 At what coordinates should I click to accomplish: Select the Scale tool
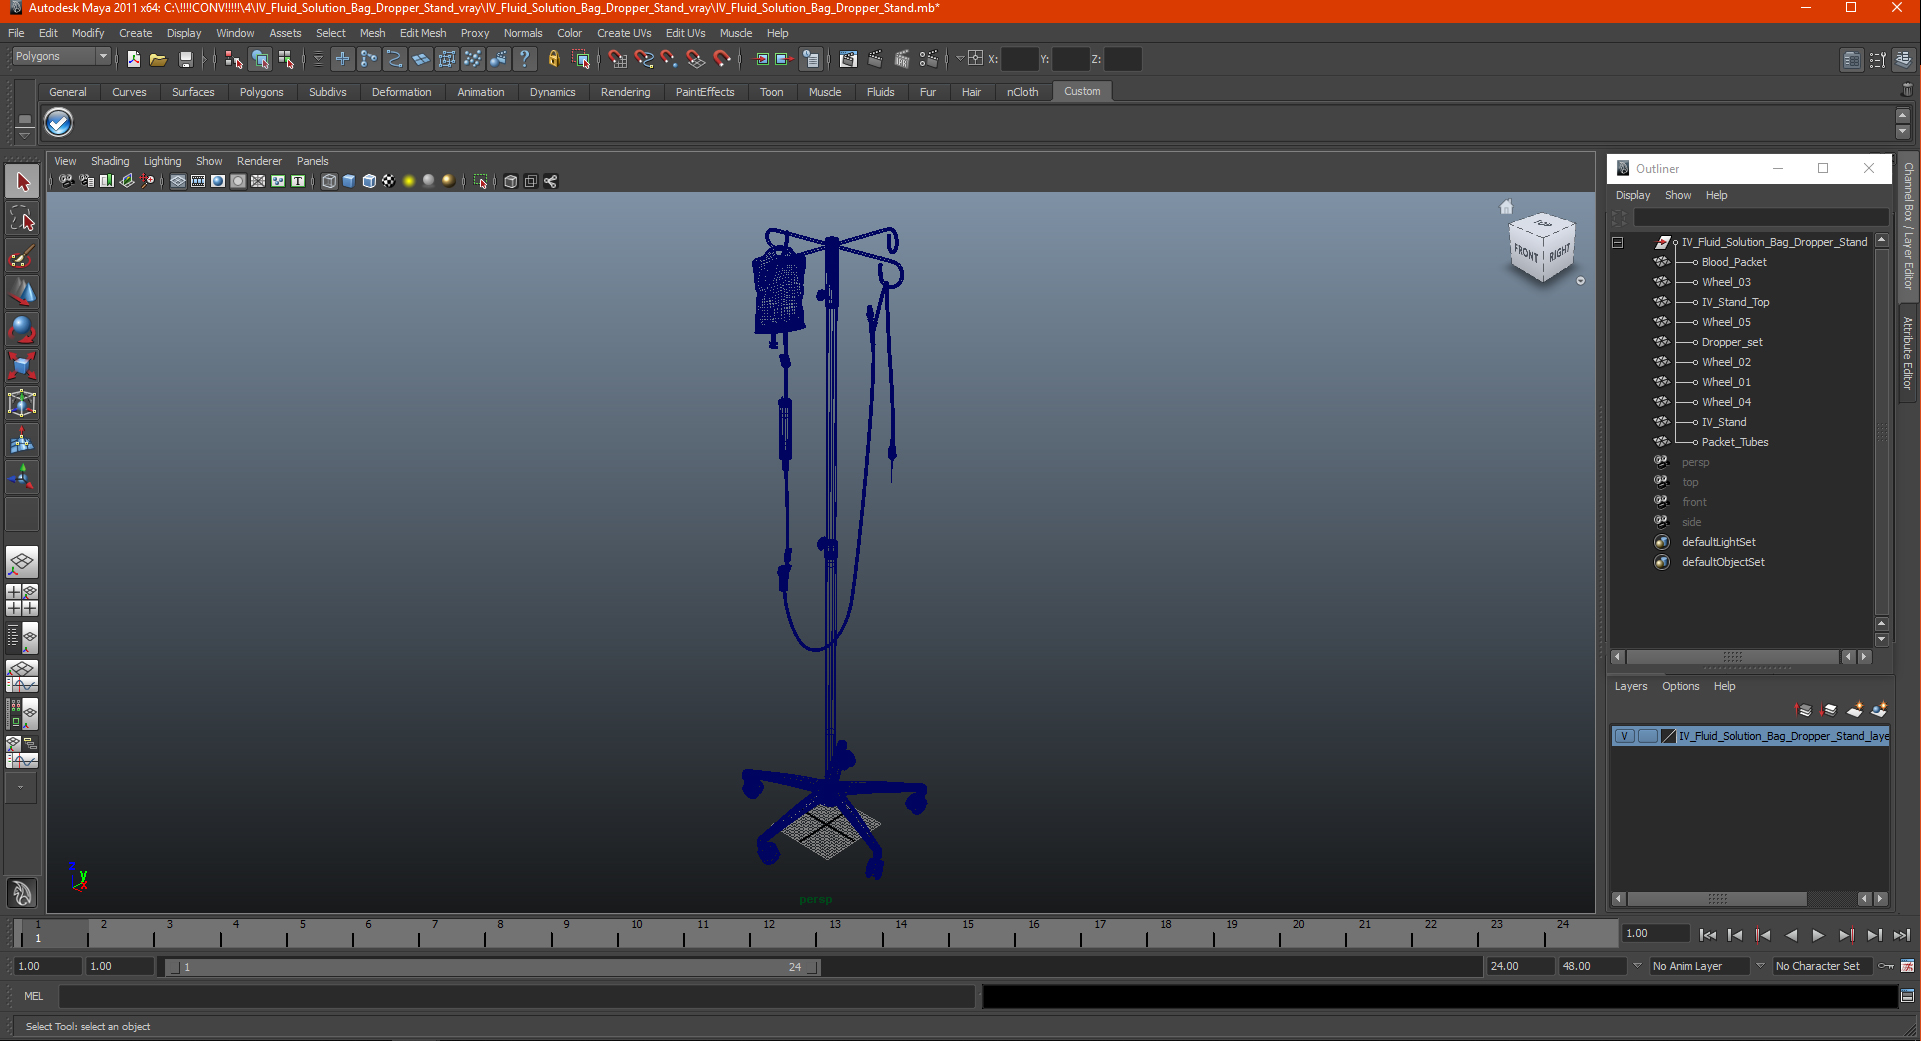pyautogui.click(x=22, y=367)
